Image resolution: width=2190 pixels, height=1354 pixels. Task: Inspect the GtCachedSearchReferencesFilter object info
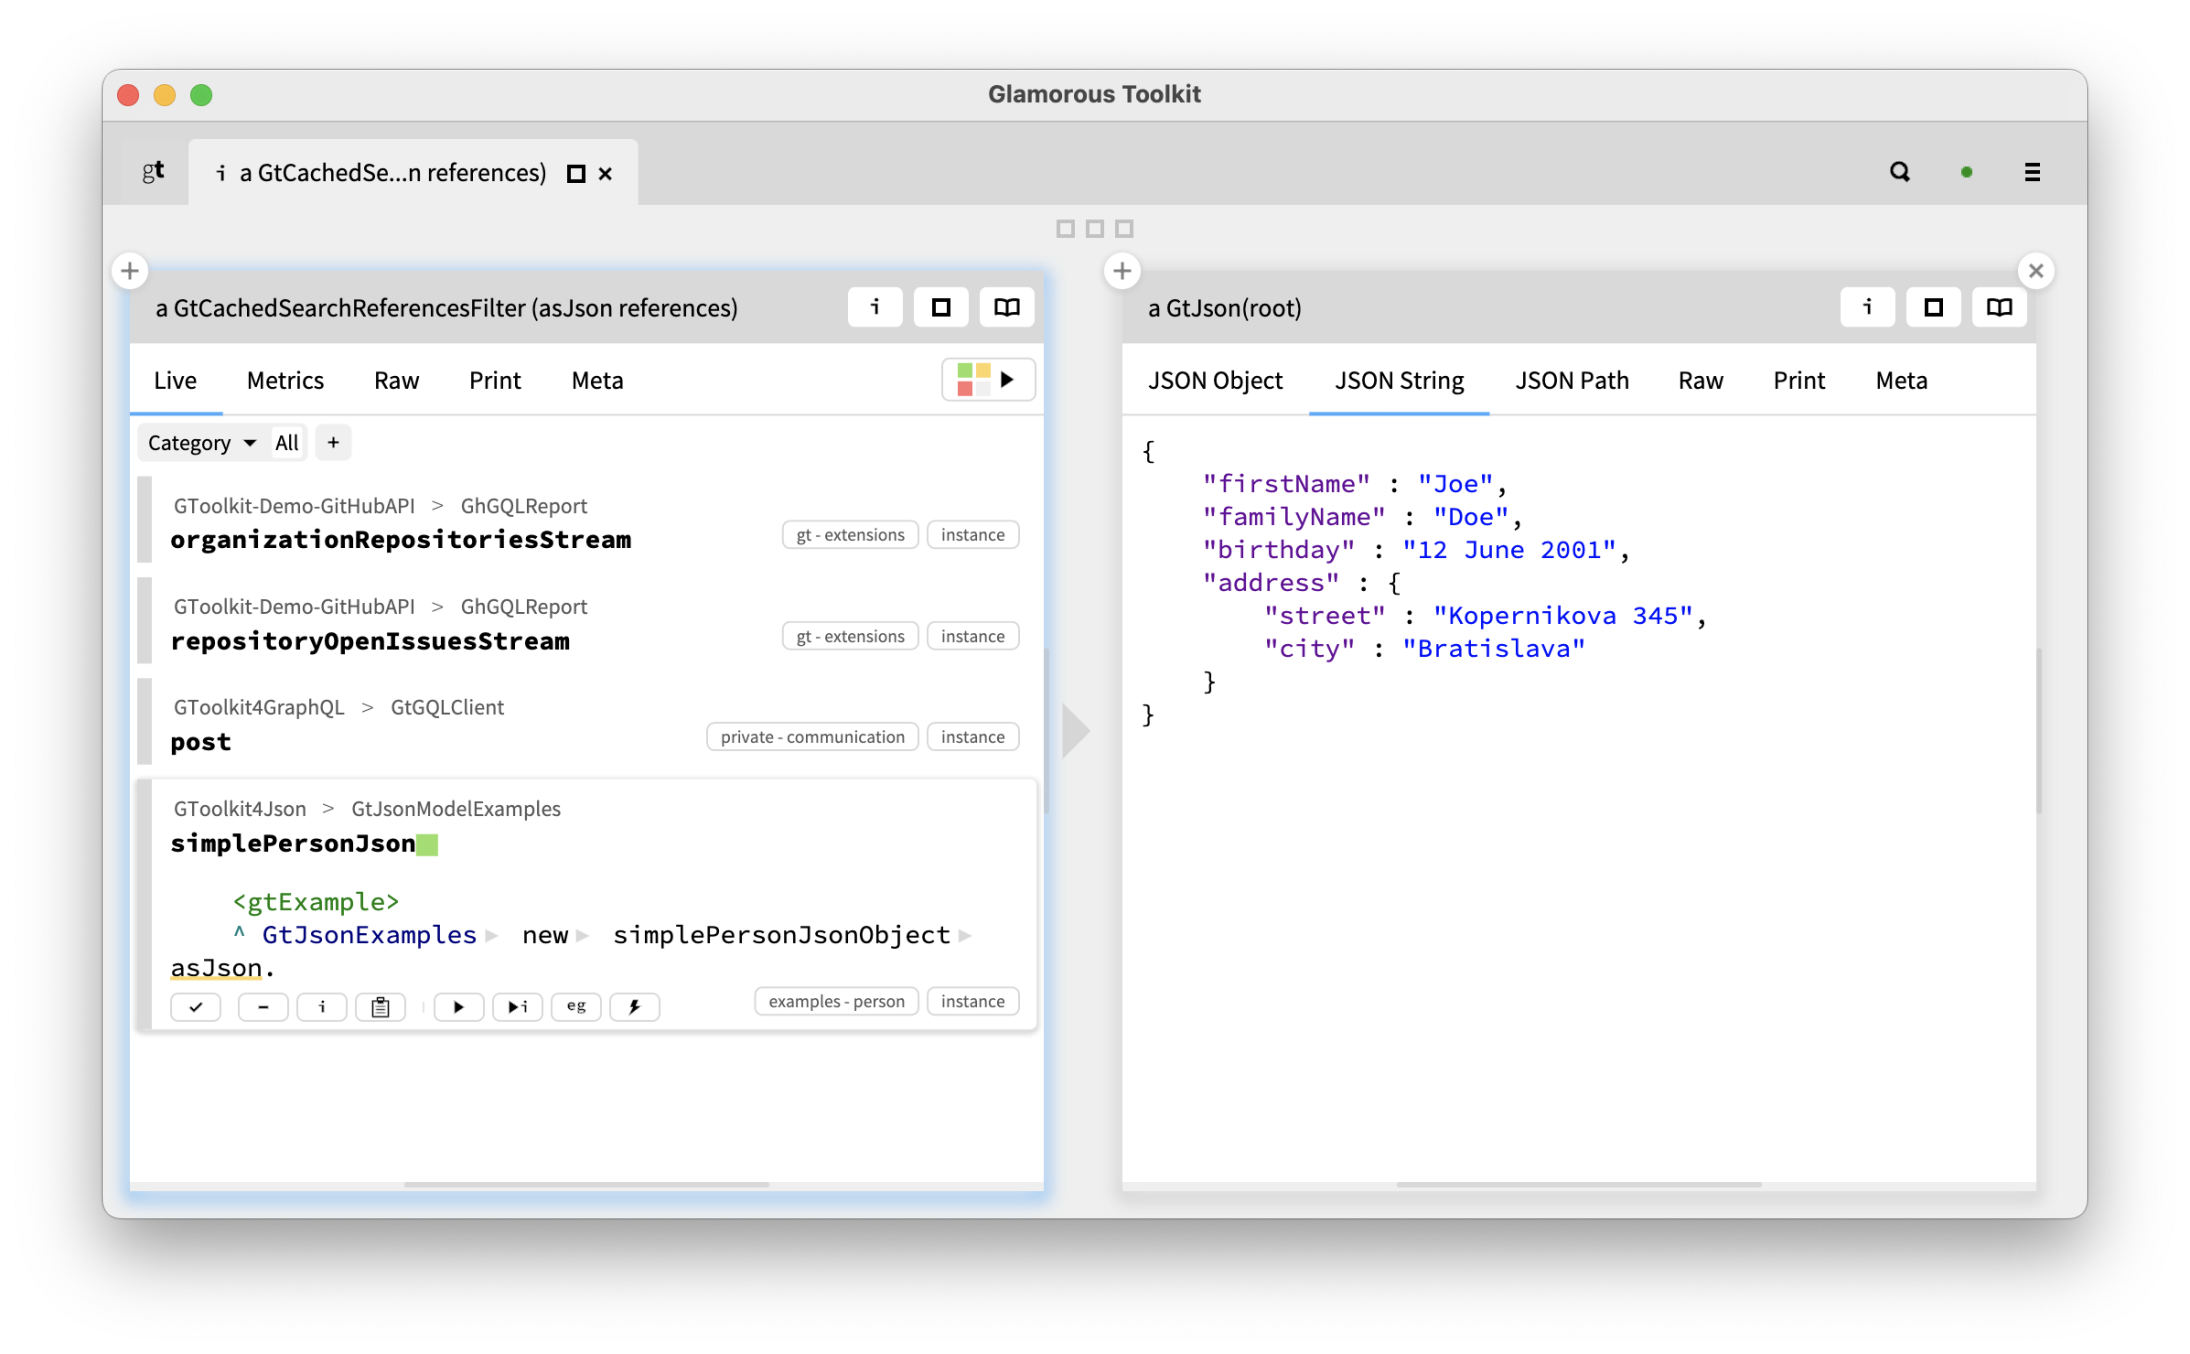(x=875, y=307)
